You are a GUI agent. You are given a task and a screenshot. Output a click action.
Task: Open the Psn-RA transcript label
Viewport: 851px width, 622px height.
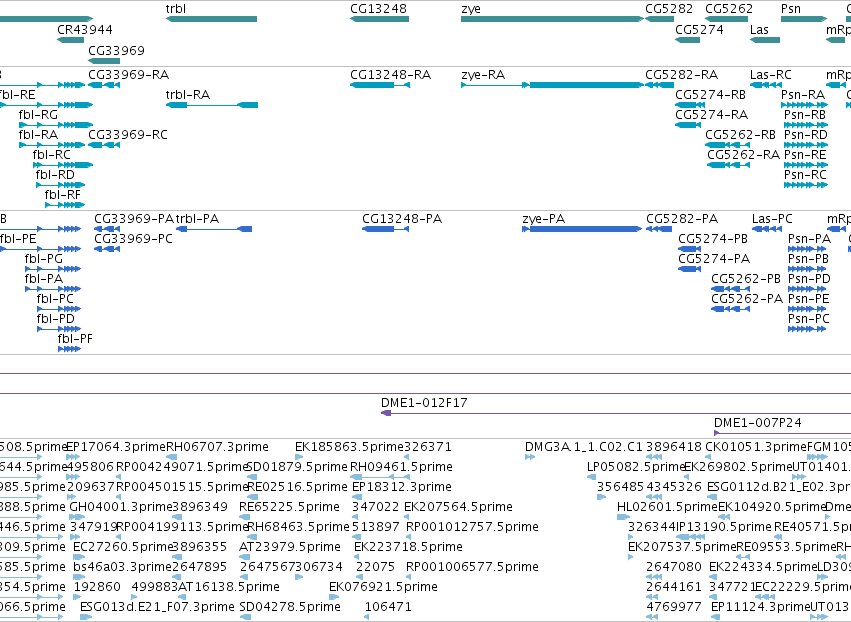coord(803,94)
